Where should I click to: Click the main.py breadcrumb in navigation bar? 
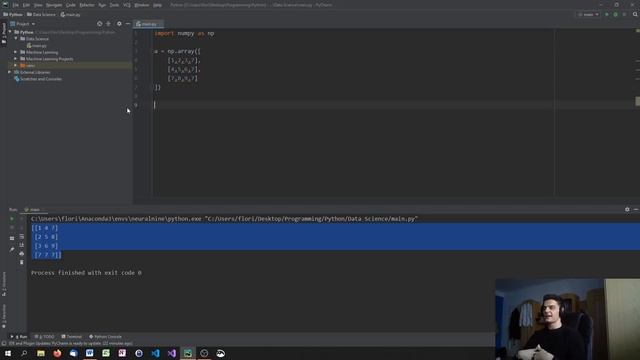point(71,15)
